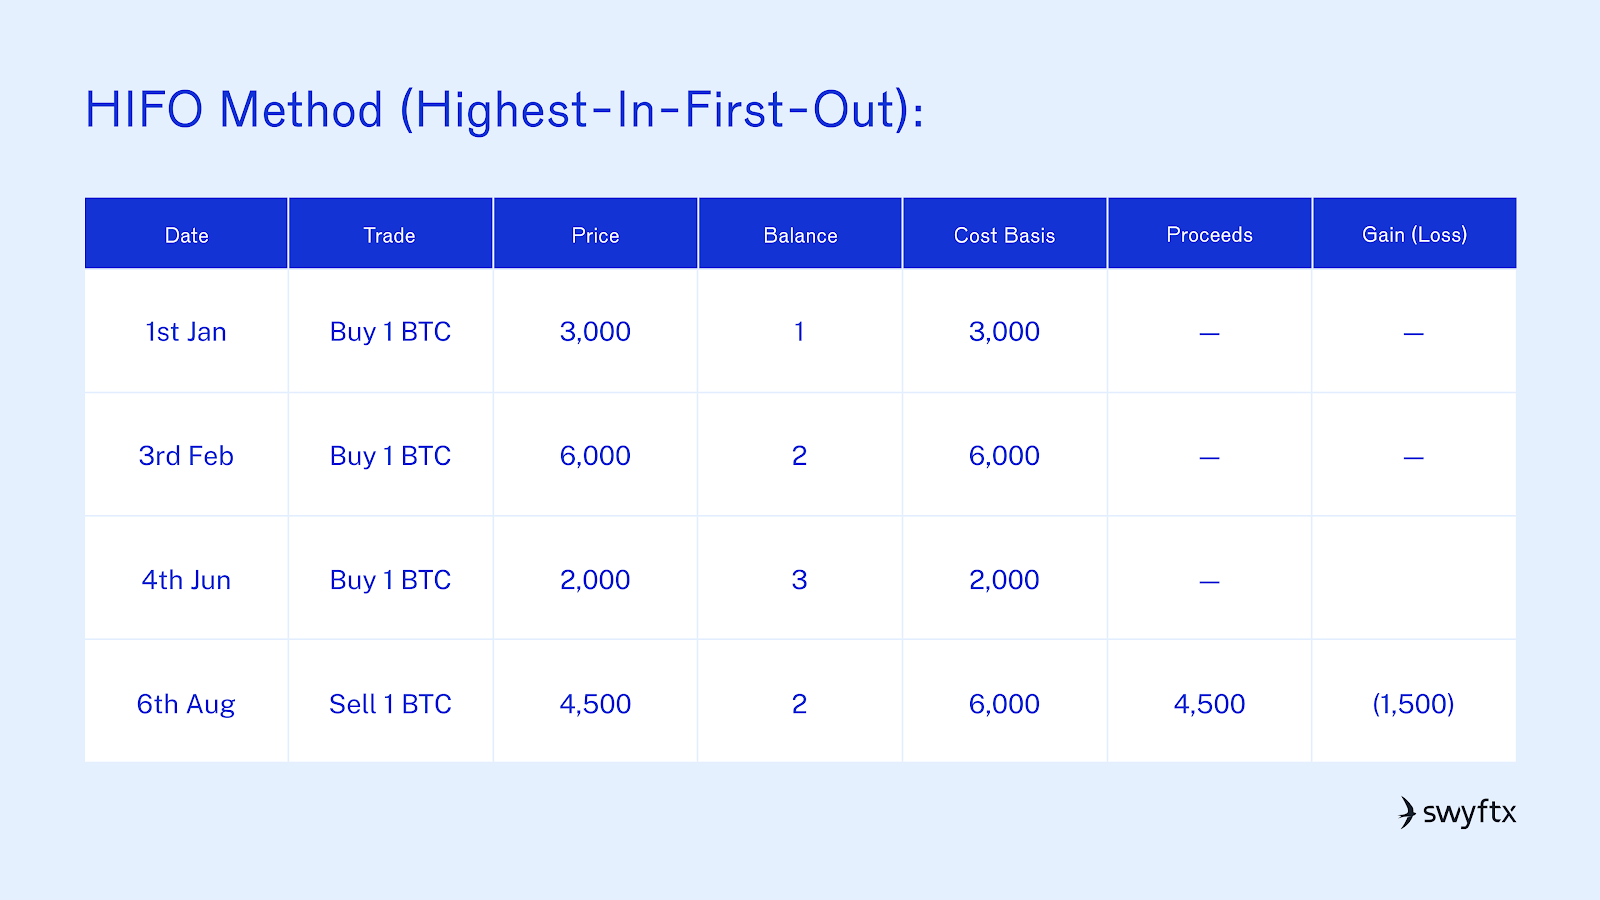The height and width of the screenshot is (900, 1600).
Task: Click the 4th Jun date cell
Action: (186, 580)
